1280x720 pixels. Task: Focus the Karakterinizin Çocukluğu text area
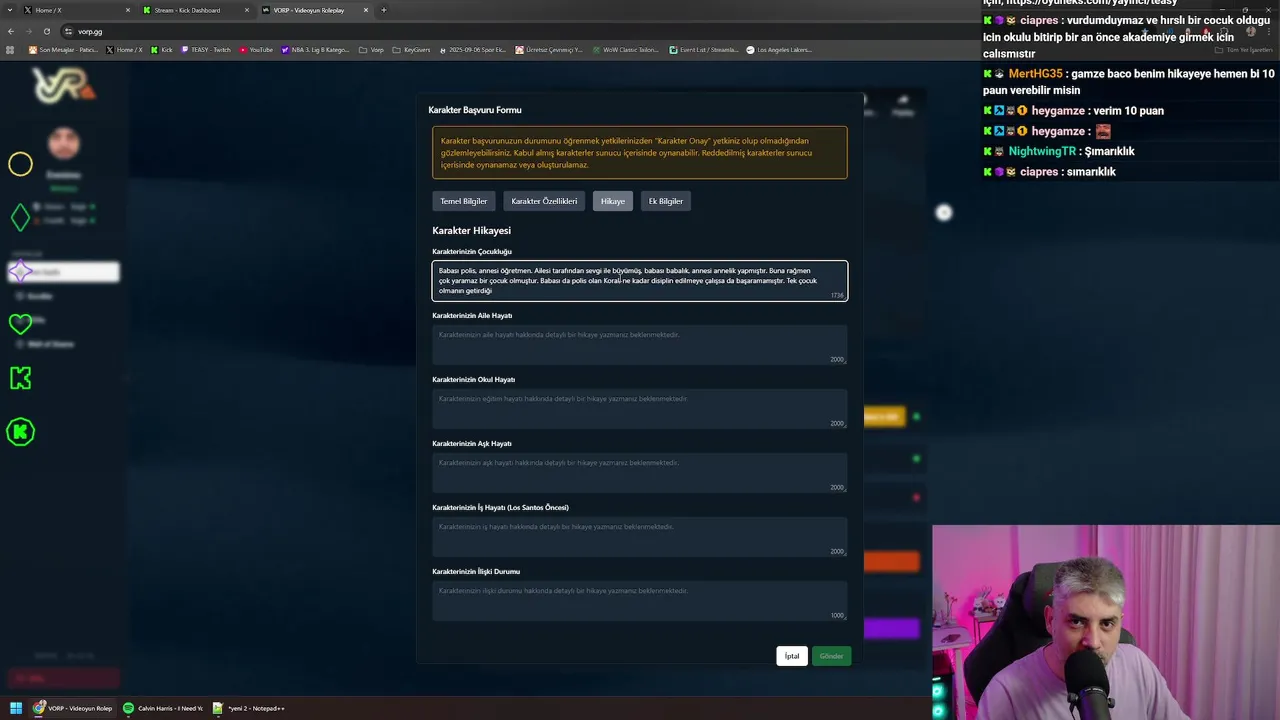point(640,280)
